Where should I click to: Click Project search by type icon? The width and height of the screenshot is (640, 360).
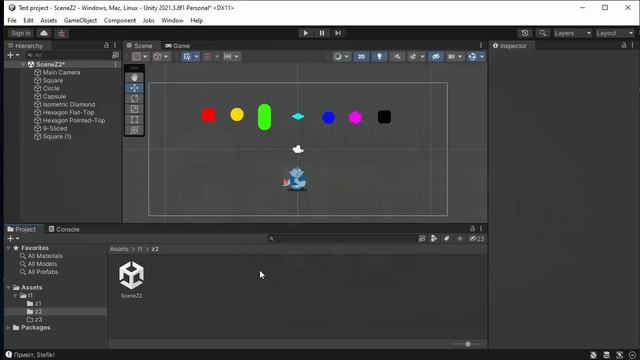click(x=434, y=239)
